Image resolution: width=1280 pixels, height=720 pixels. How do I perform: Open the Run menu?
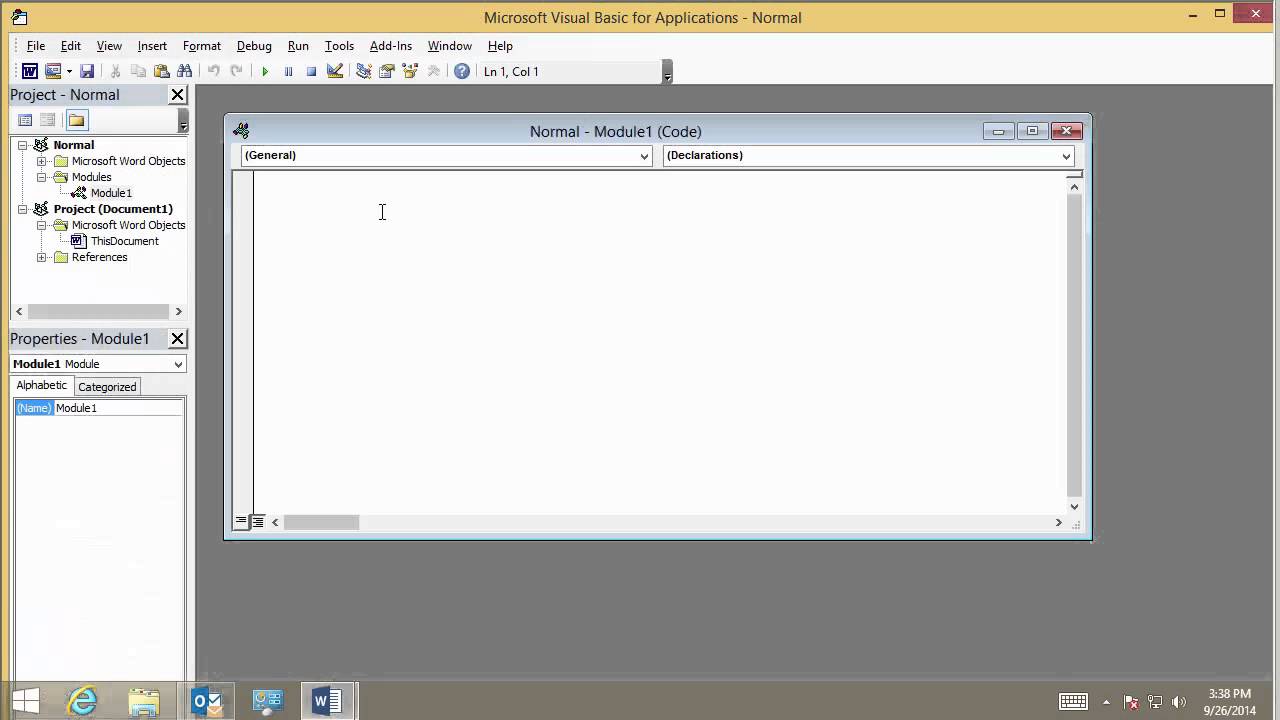298,46
